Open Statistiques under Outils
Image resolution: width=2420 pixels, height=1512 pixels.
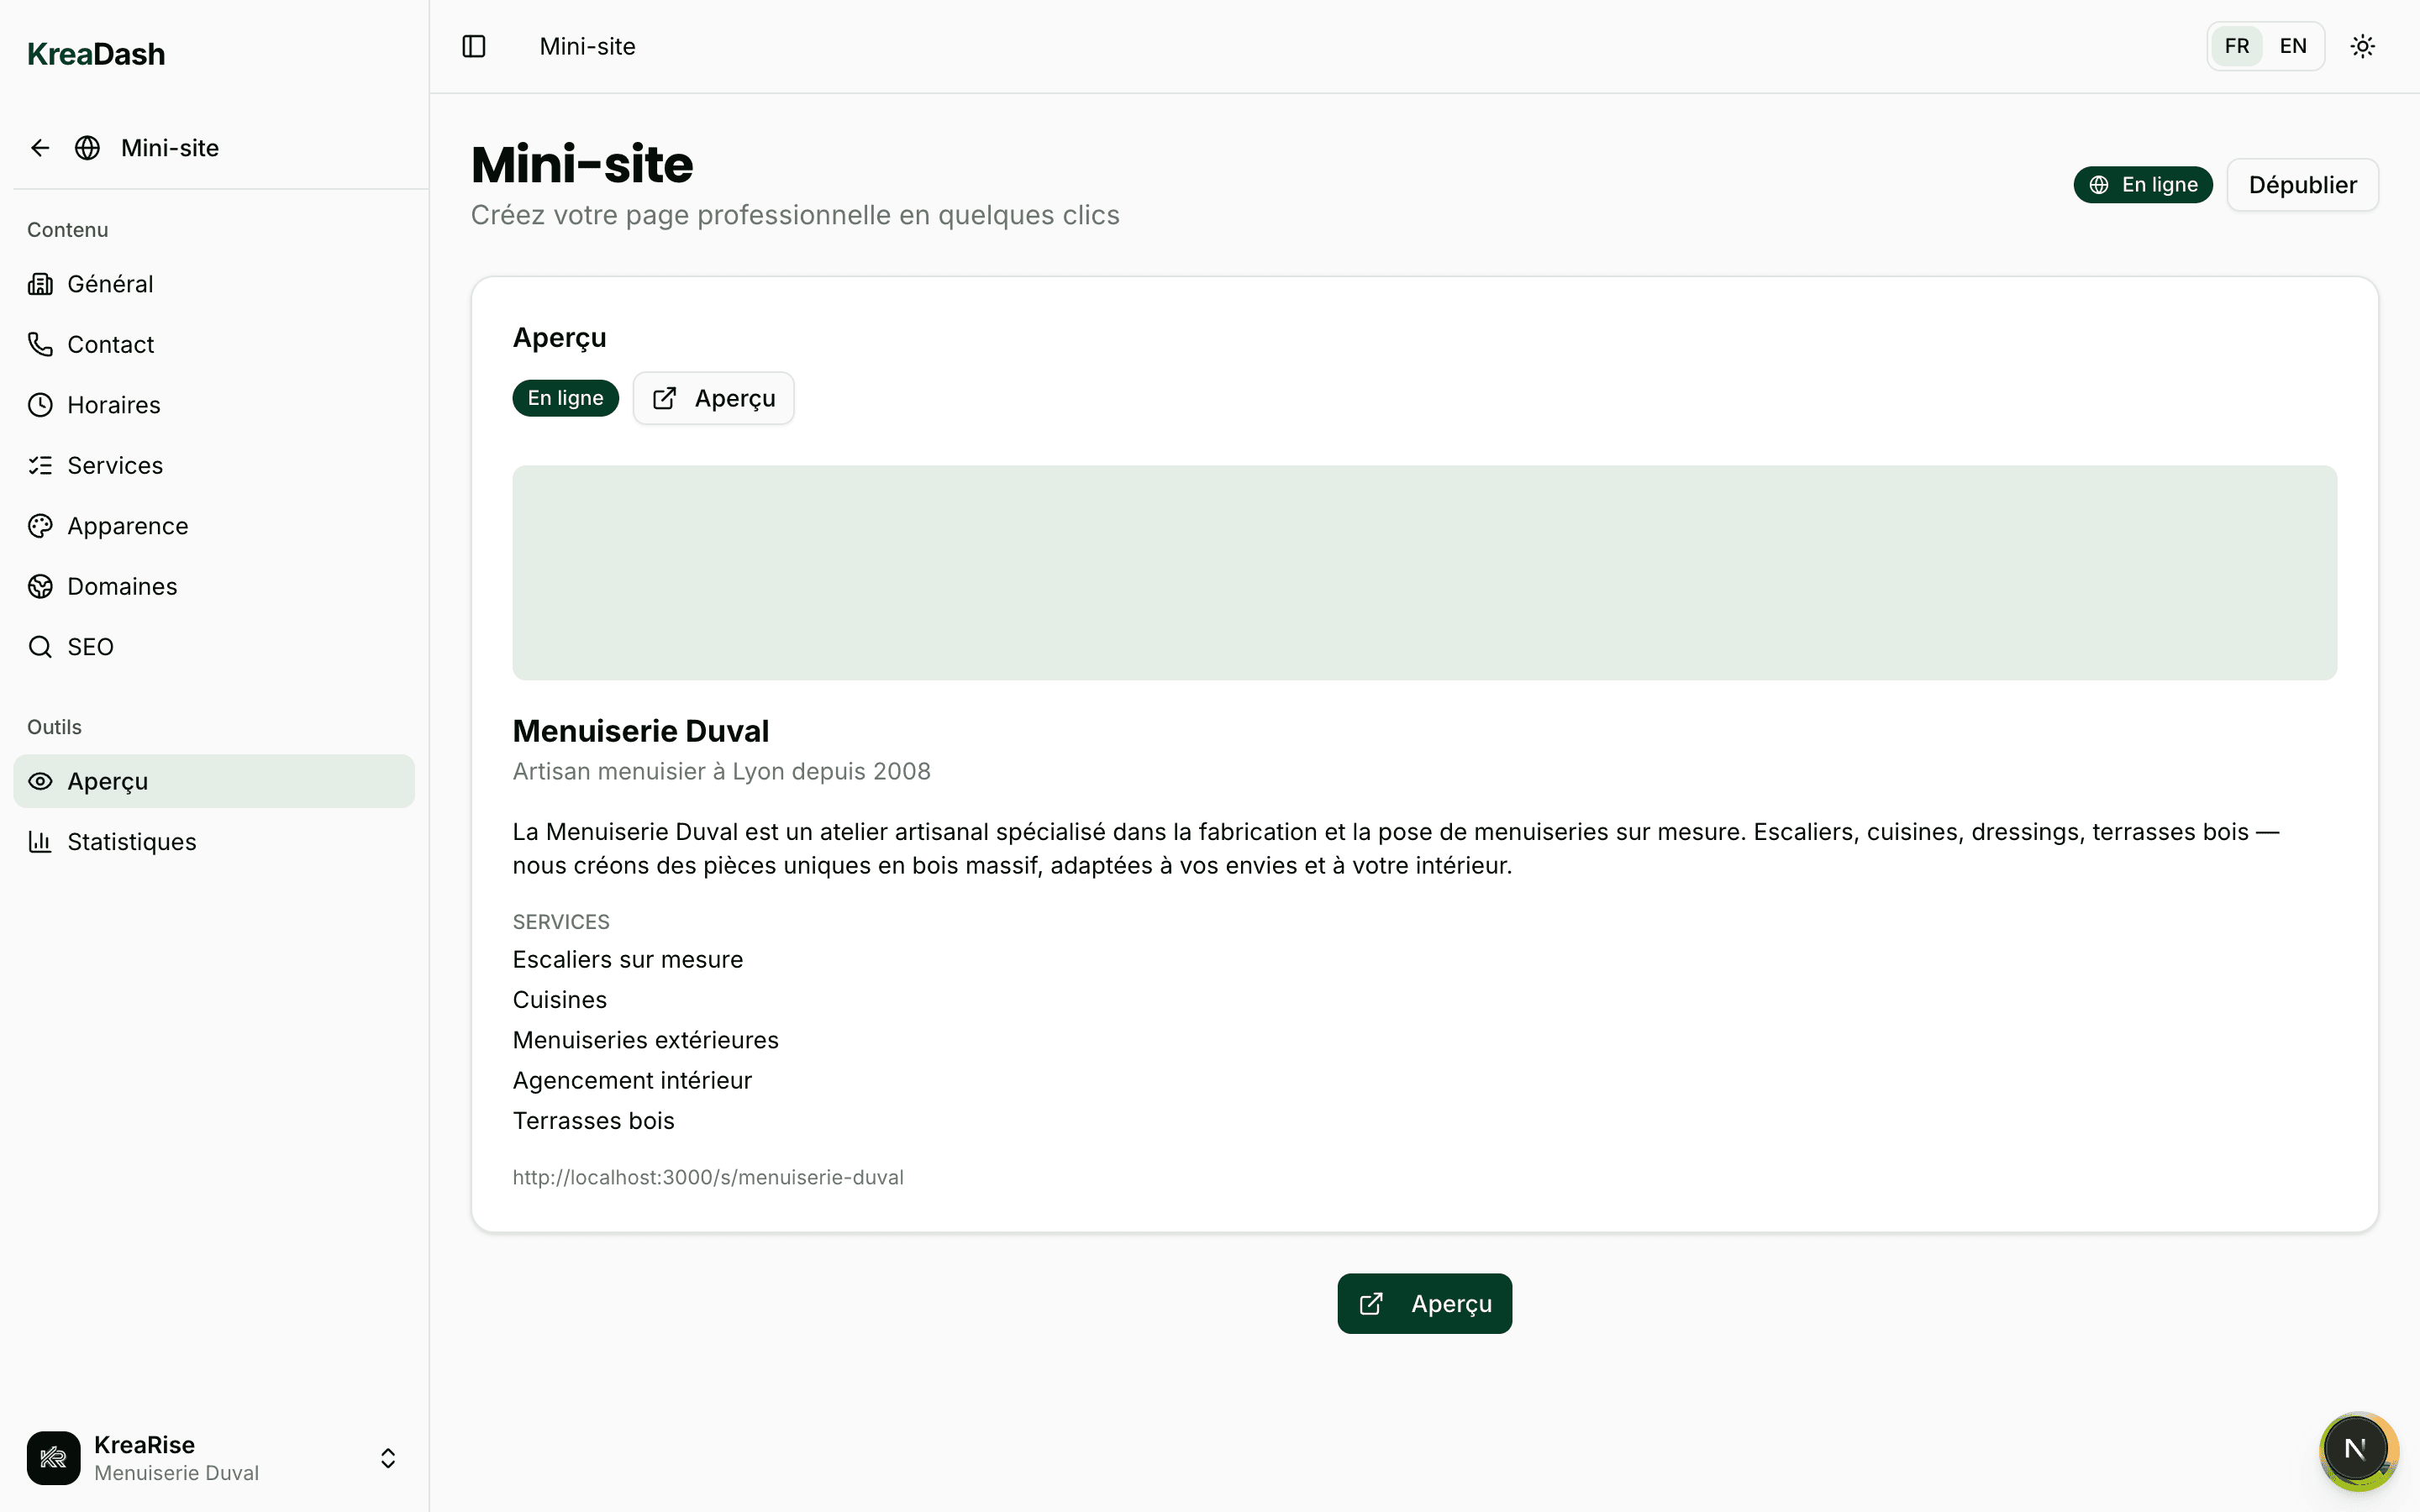(132, 841)
